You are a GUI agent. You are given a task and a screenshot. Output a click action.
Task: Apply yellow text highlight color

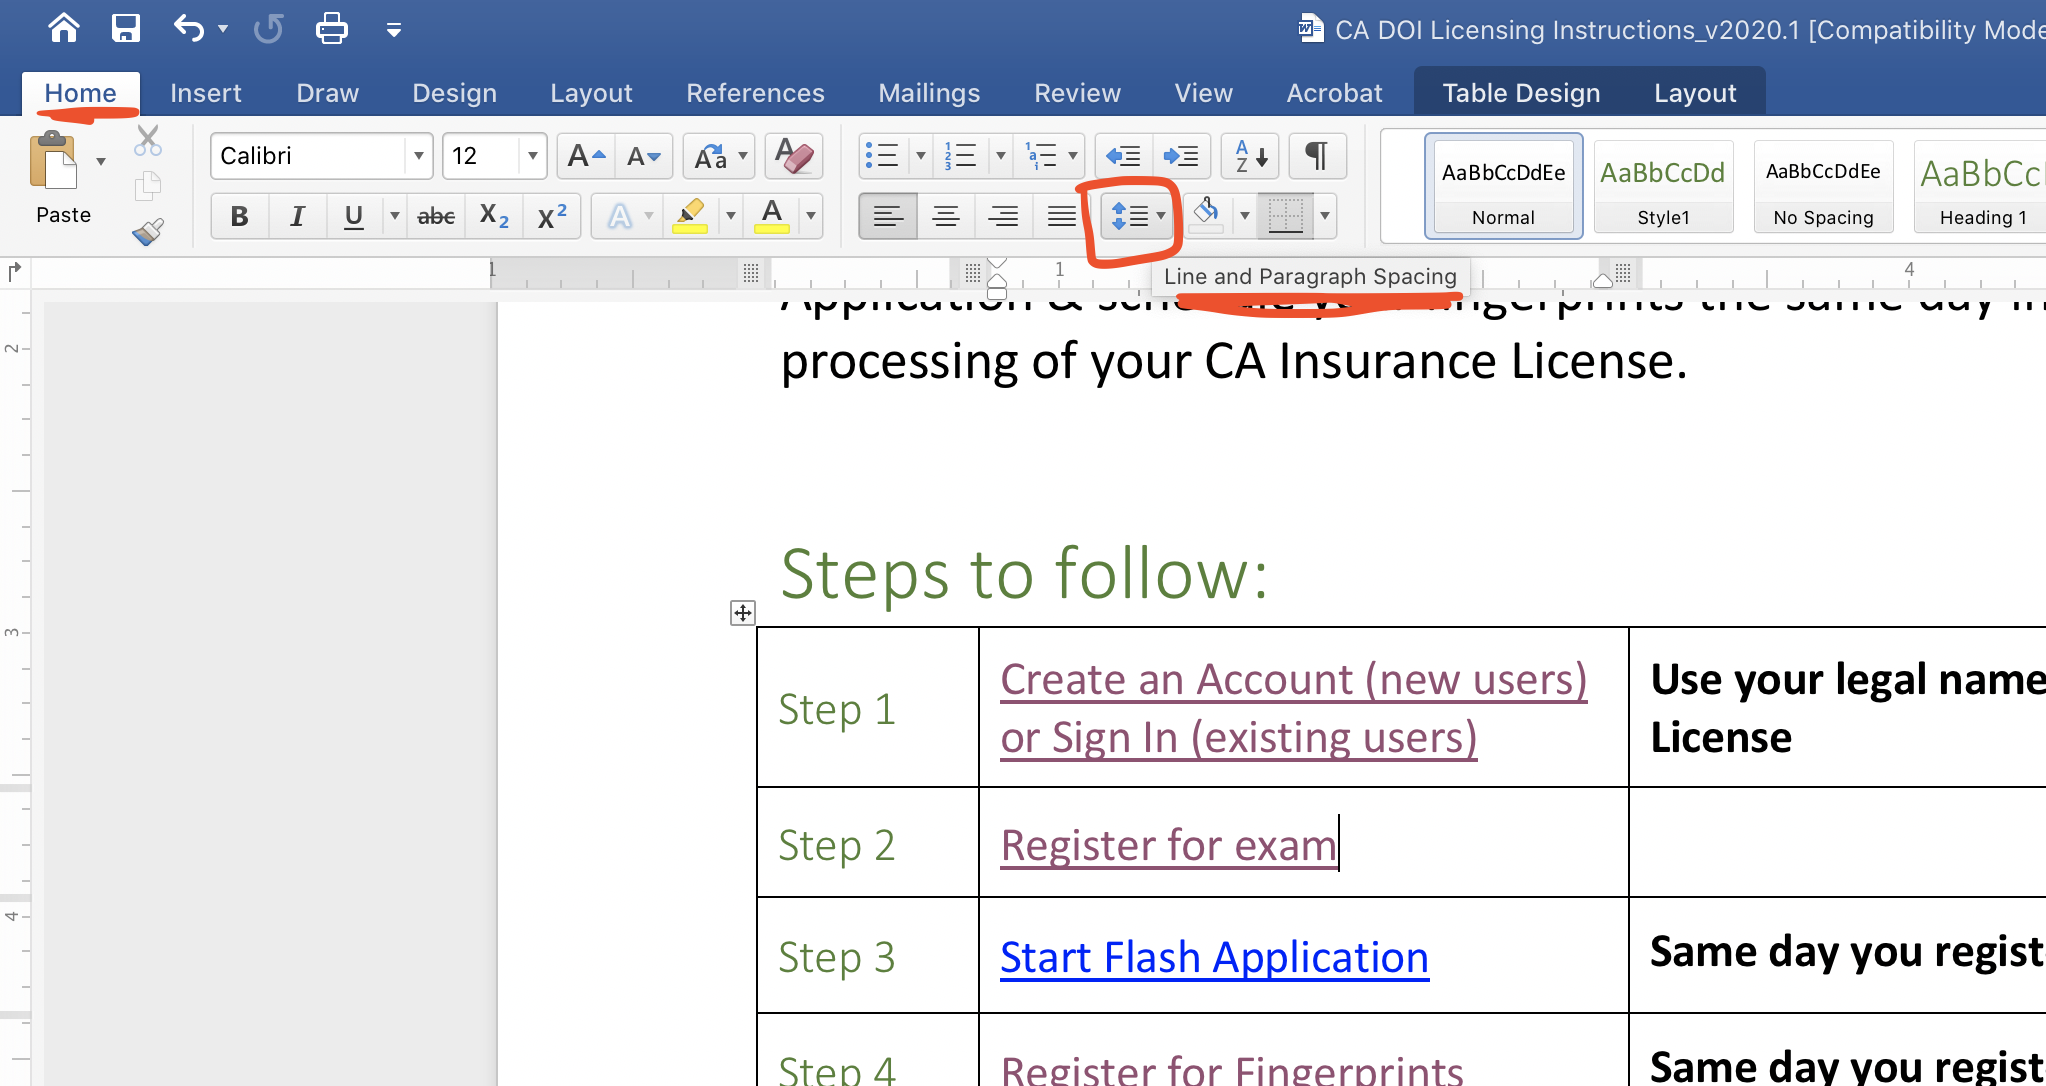pyautogui.click(x=690, y=215)
